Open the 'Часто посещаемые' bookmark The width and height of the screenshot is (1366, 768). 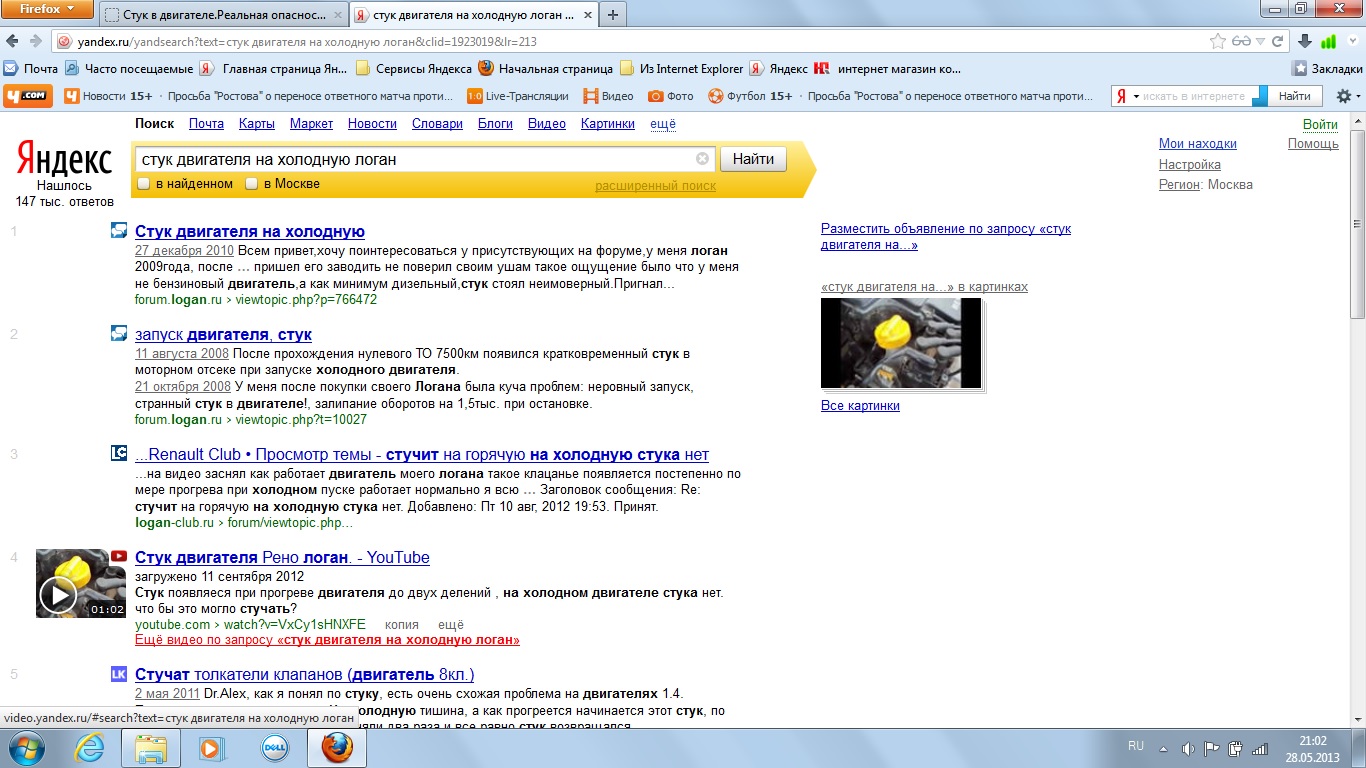click(129, 69)
